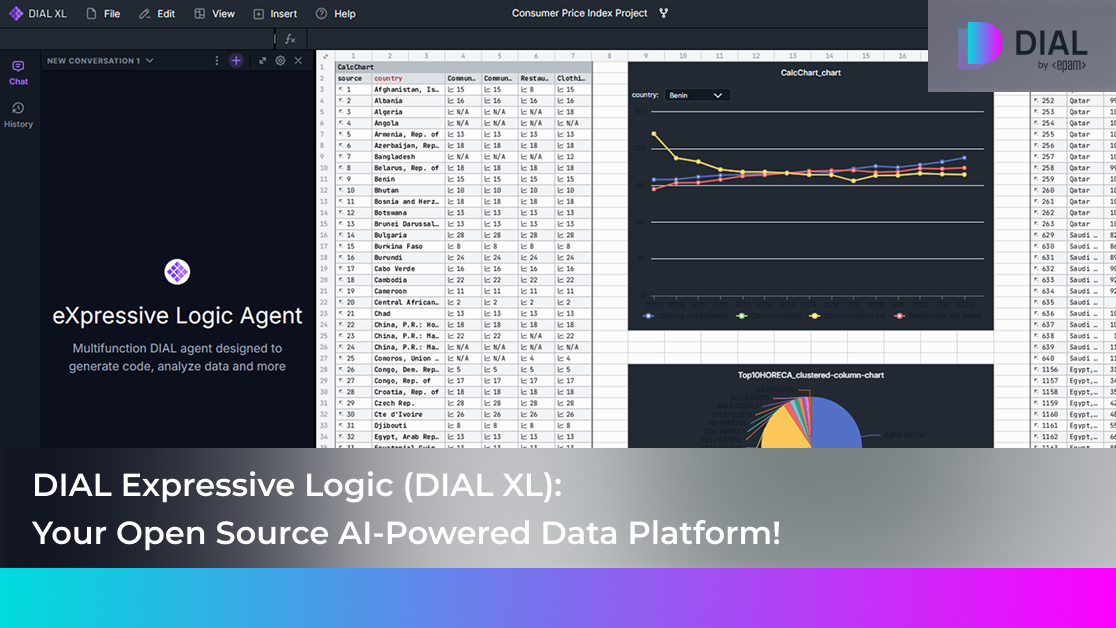Select the cell with value 629 beside Saudi
This screenshot has height=628, width=1116.
pyautogui.click(x=1048, y=235)
